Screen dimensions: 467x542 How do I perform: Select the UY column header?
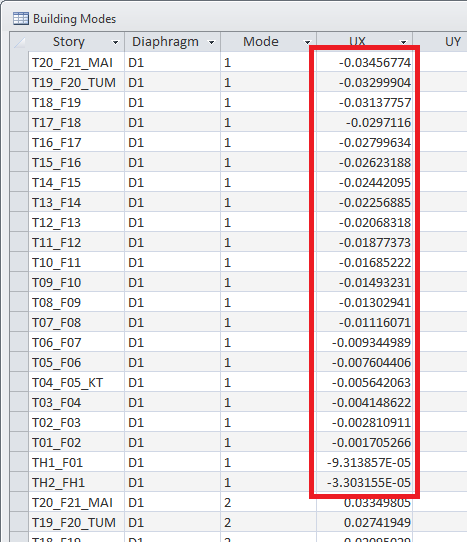pyautogui.click(x=440, y=42)
